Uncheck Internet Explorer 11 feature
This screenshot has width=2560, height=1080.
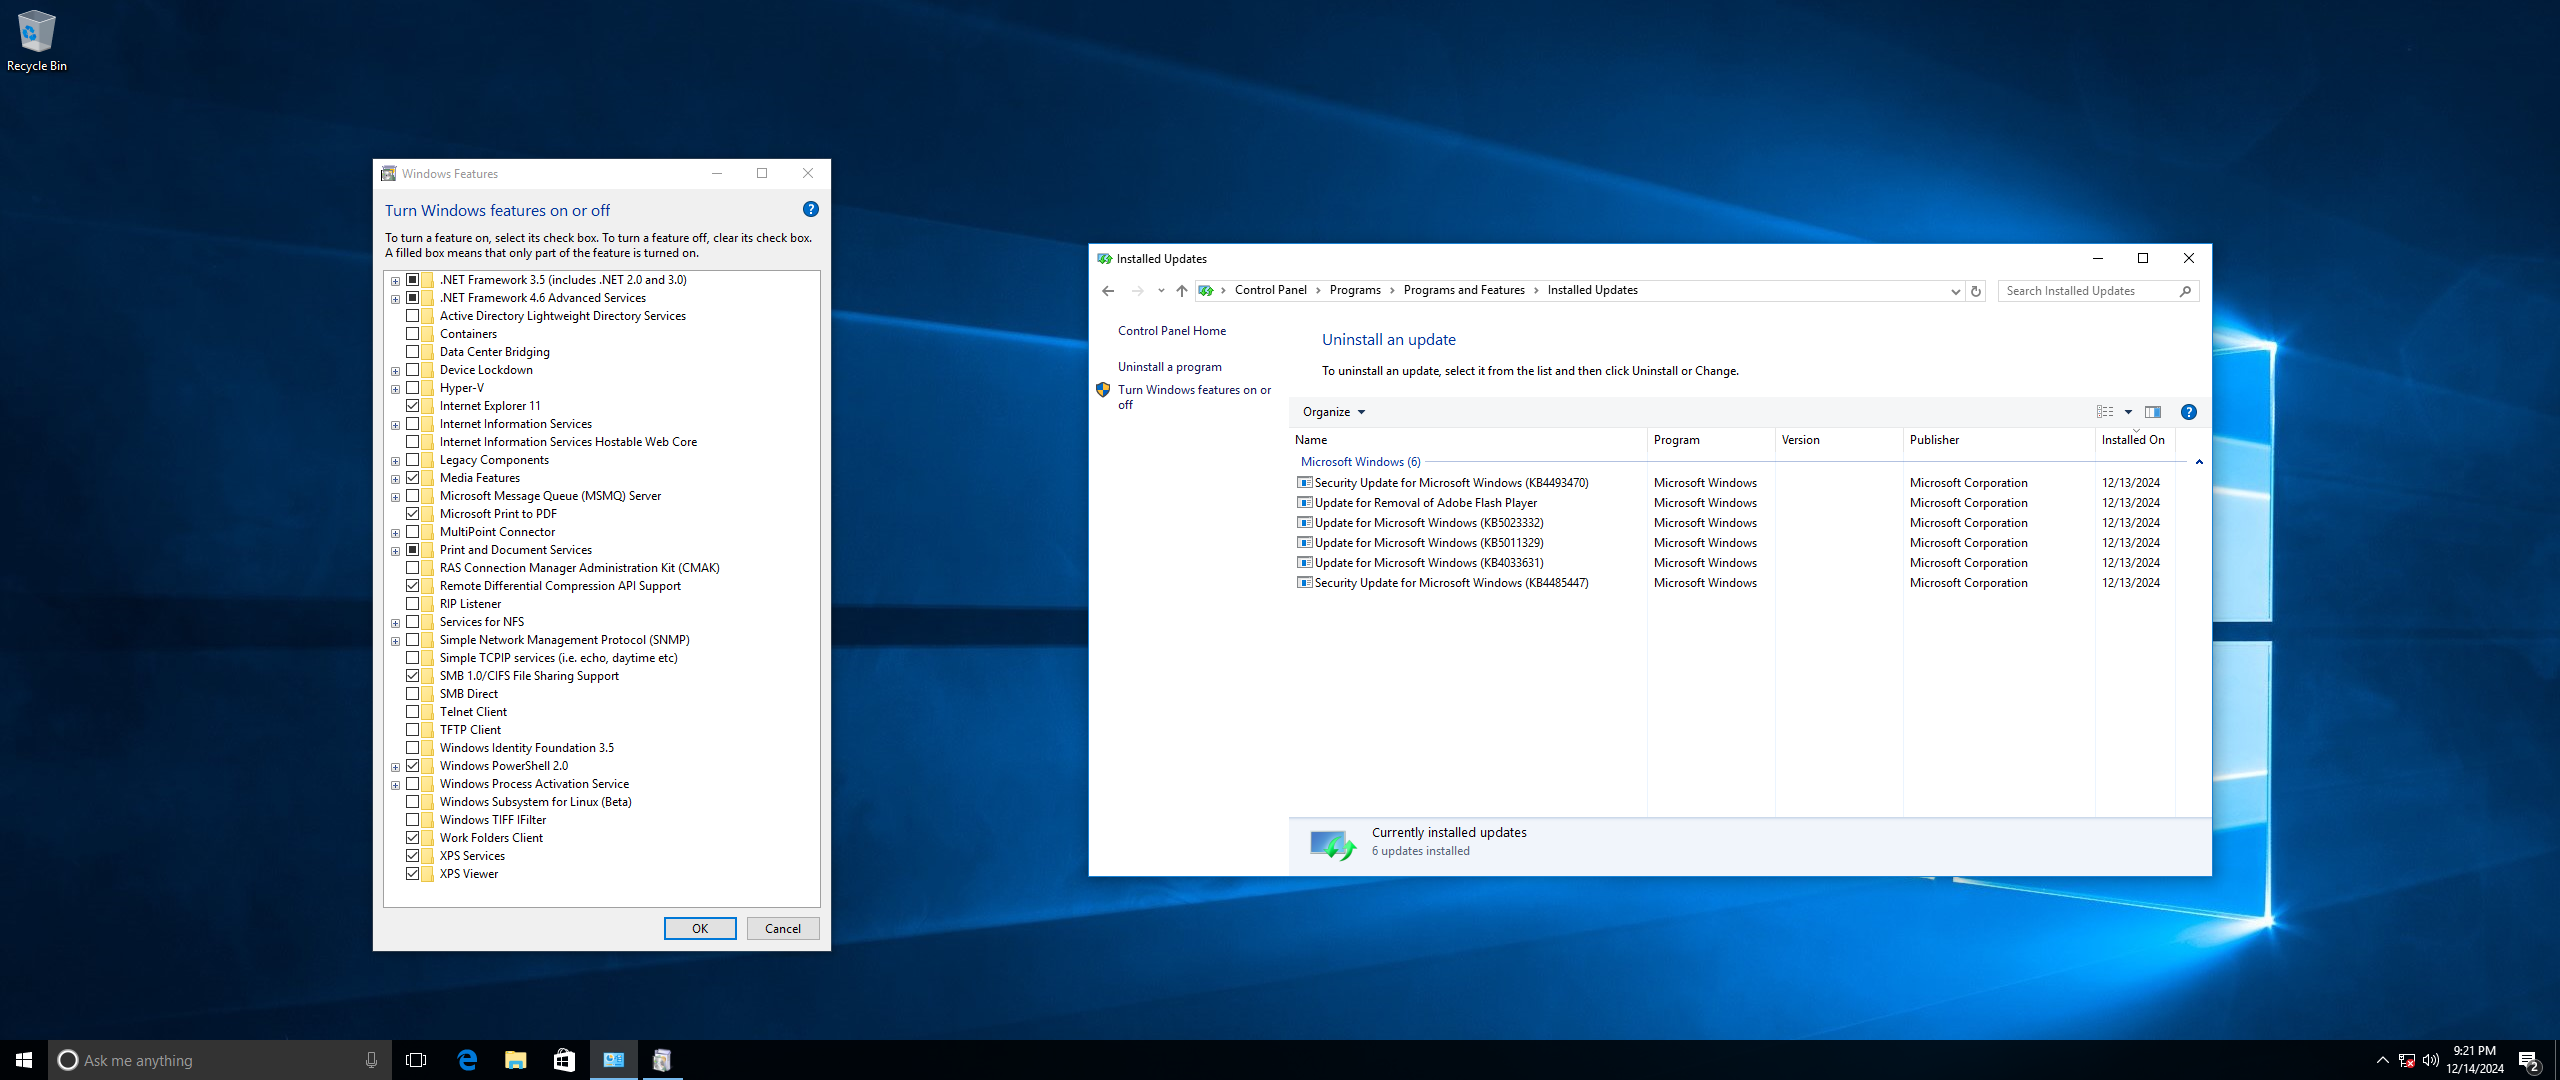[x=412, y=406]
